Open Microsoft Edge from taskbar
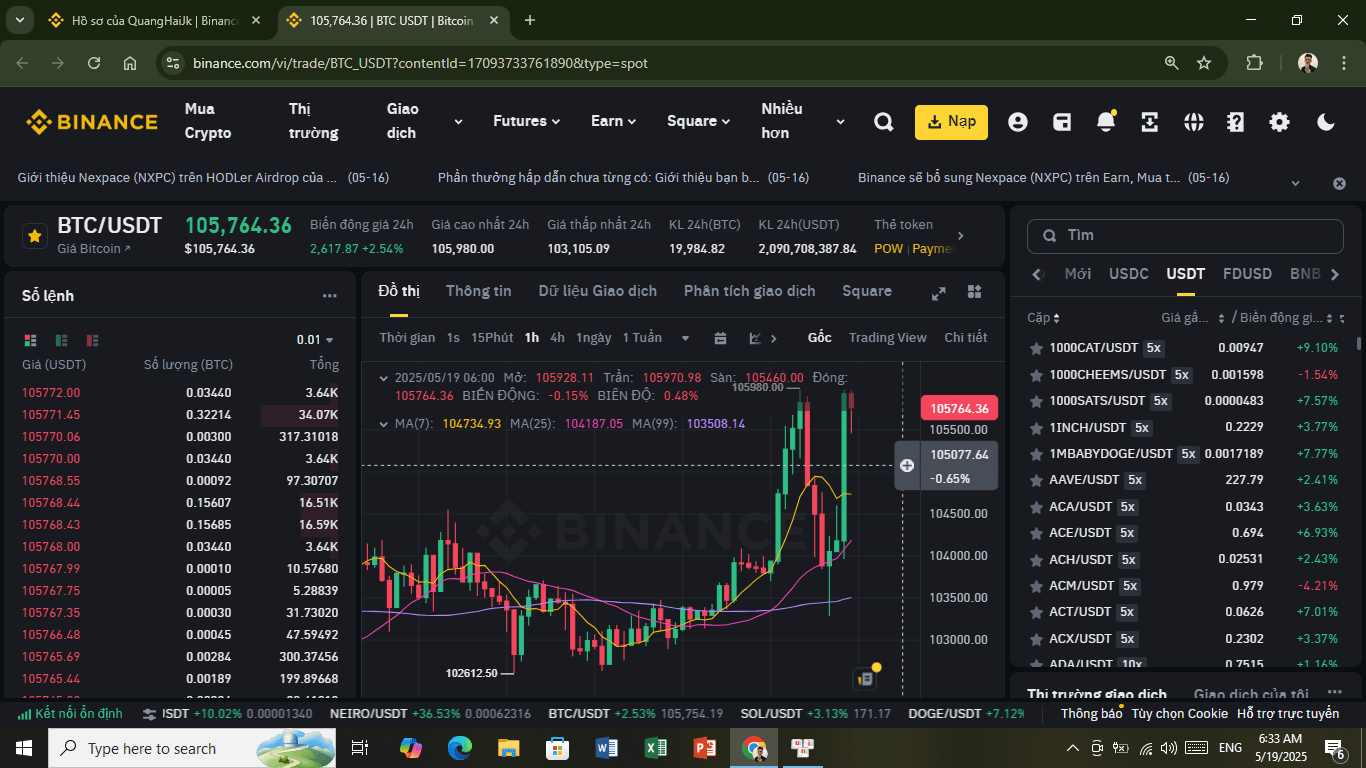The image size is (1366, 768). pyautogui.click(x=459, y=748)
